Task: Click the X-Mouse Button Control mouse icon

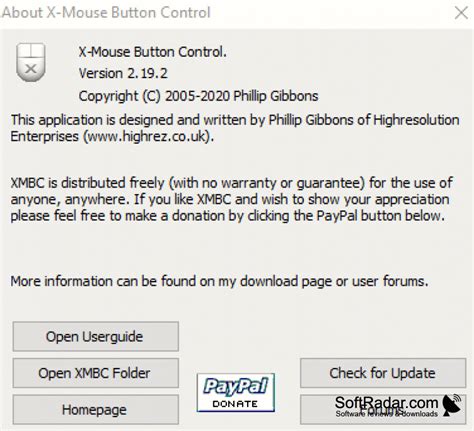Action: point(31,62)
